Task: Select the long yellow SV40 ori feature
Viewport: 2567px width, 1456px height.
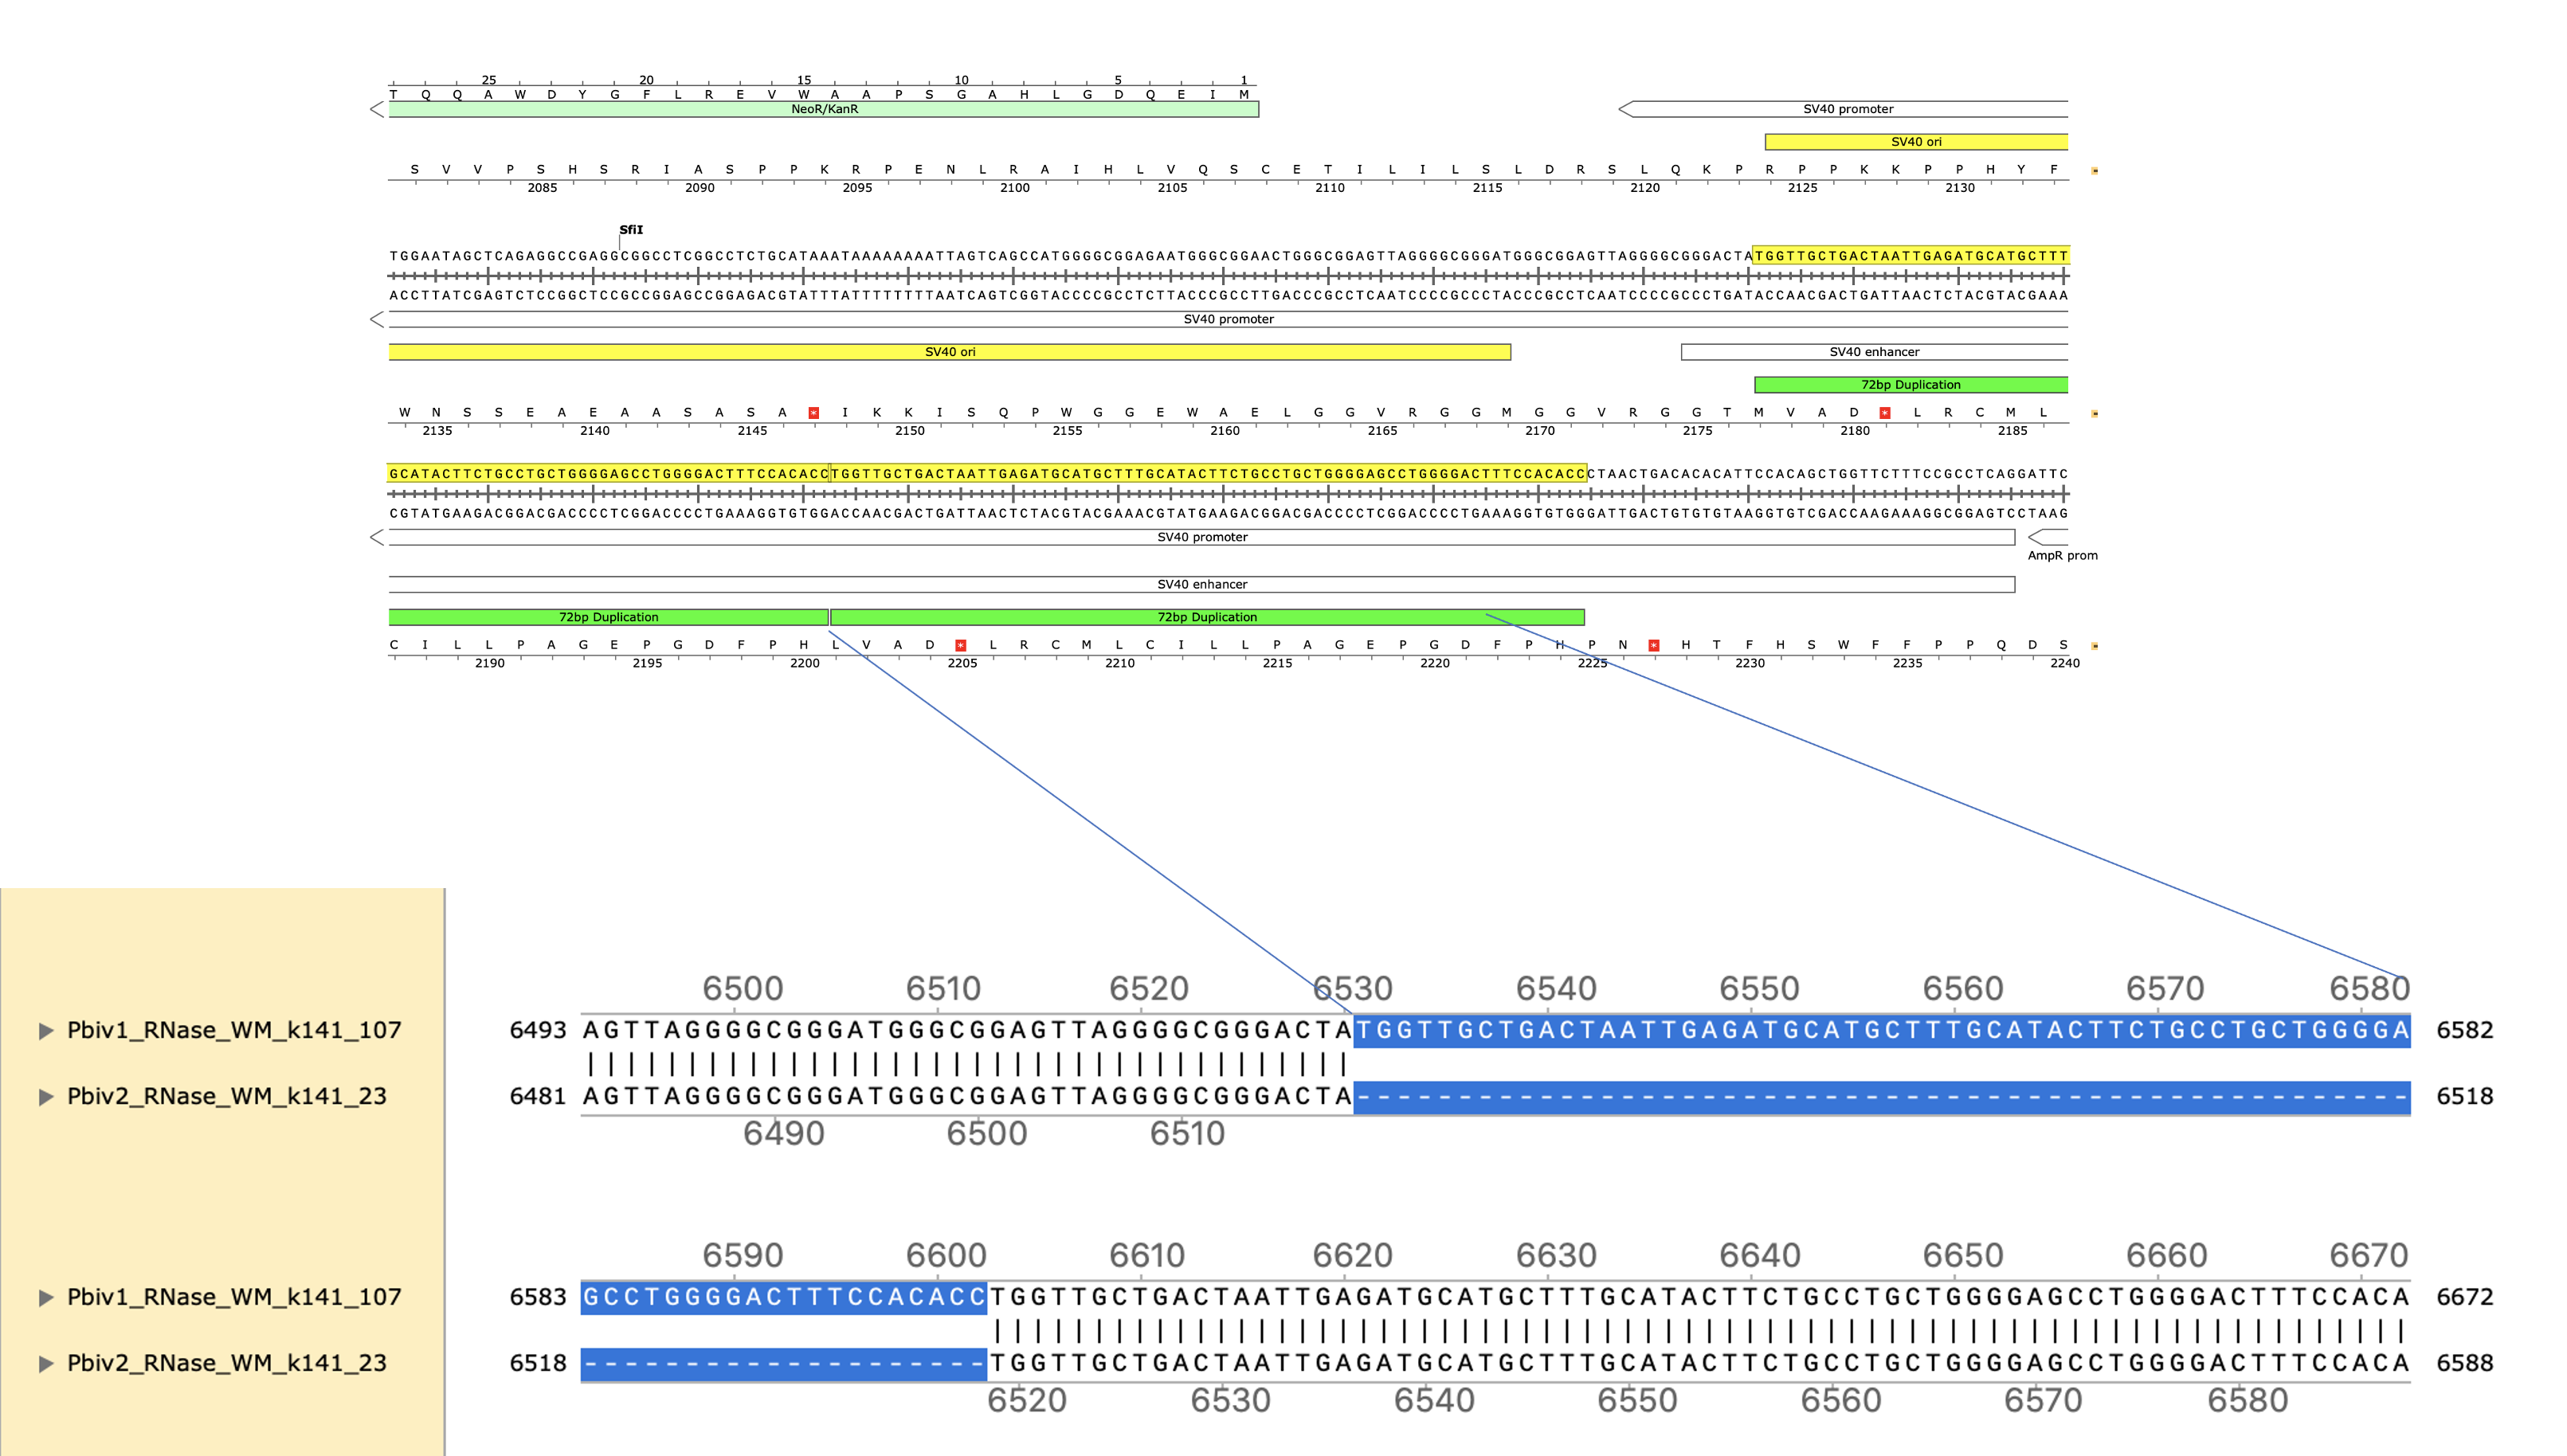Action: (948, 352)
